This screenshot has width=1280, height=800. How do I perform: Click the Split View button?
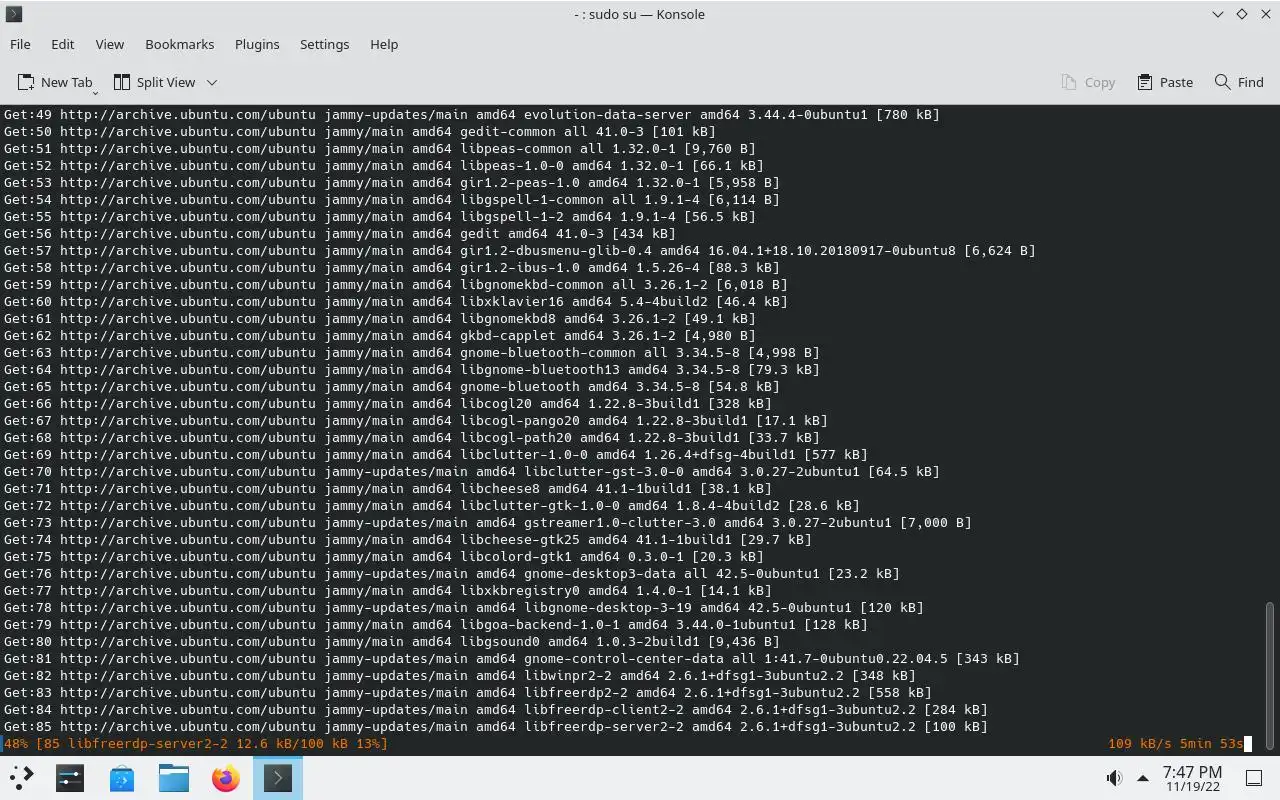(155, 82)
